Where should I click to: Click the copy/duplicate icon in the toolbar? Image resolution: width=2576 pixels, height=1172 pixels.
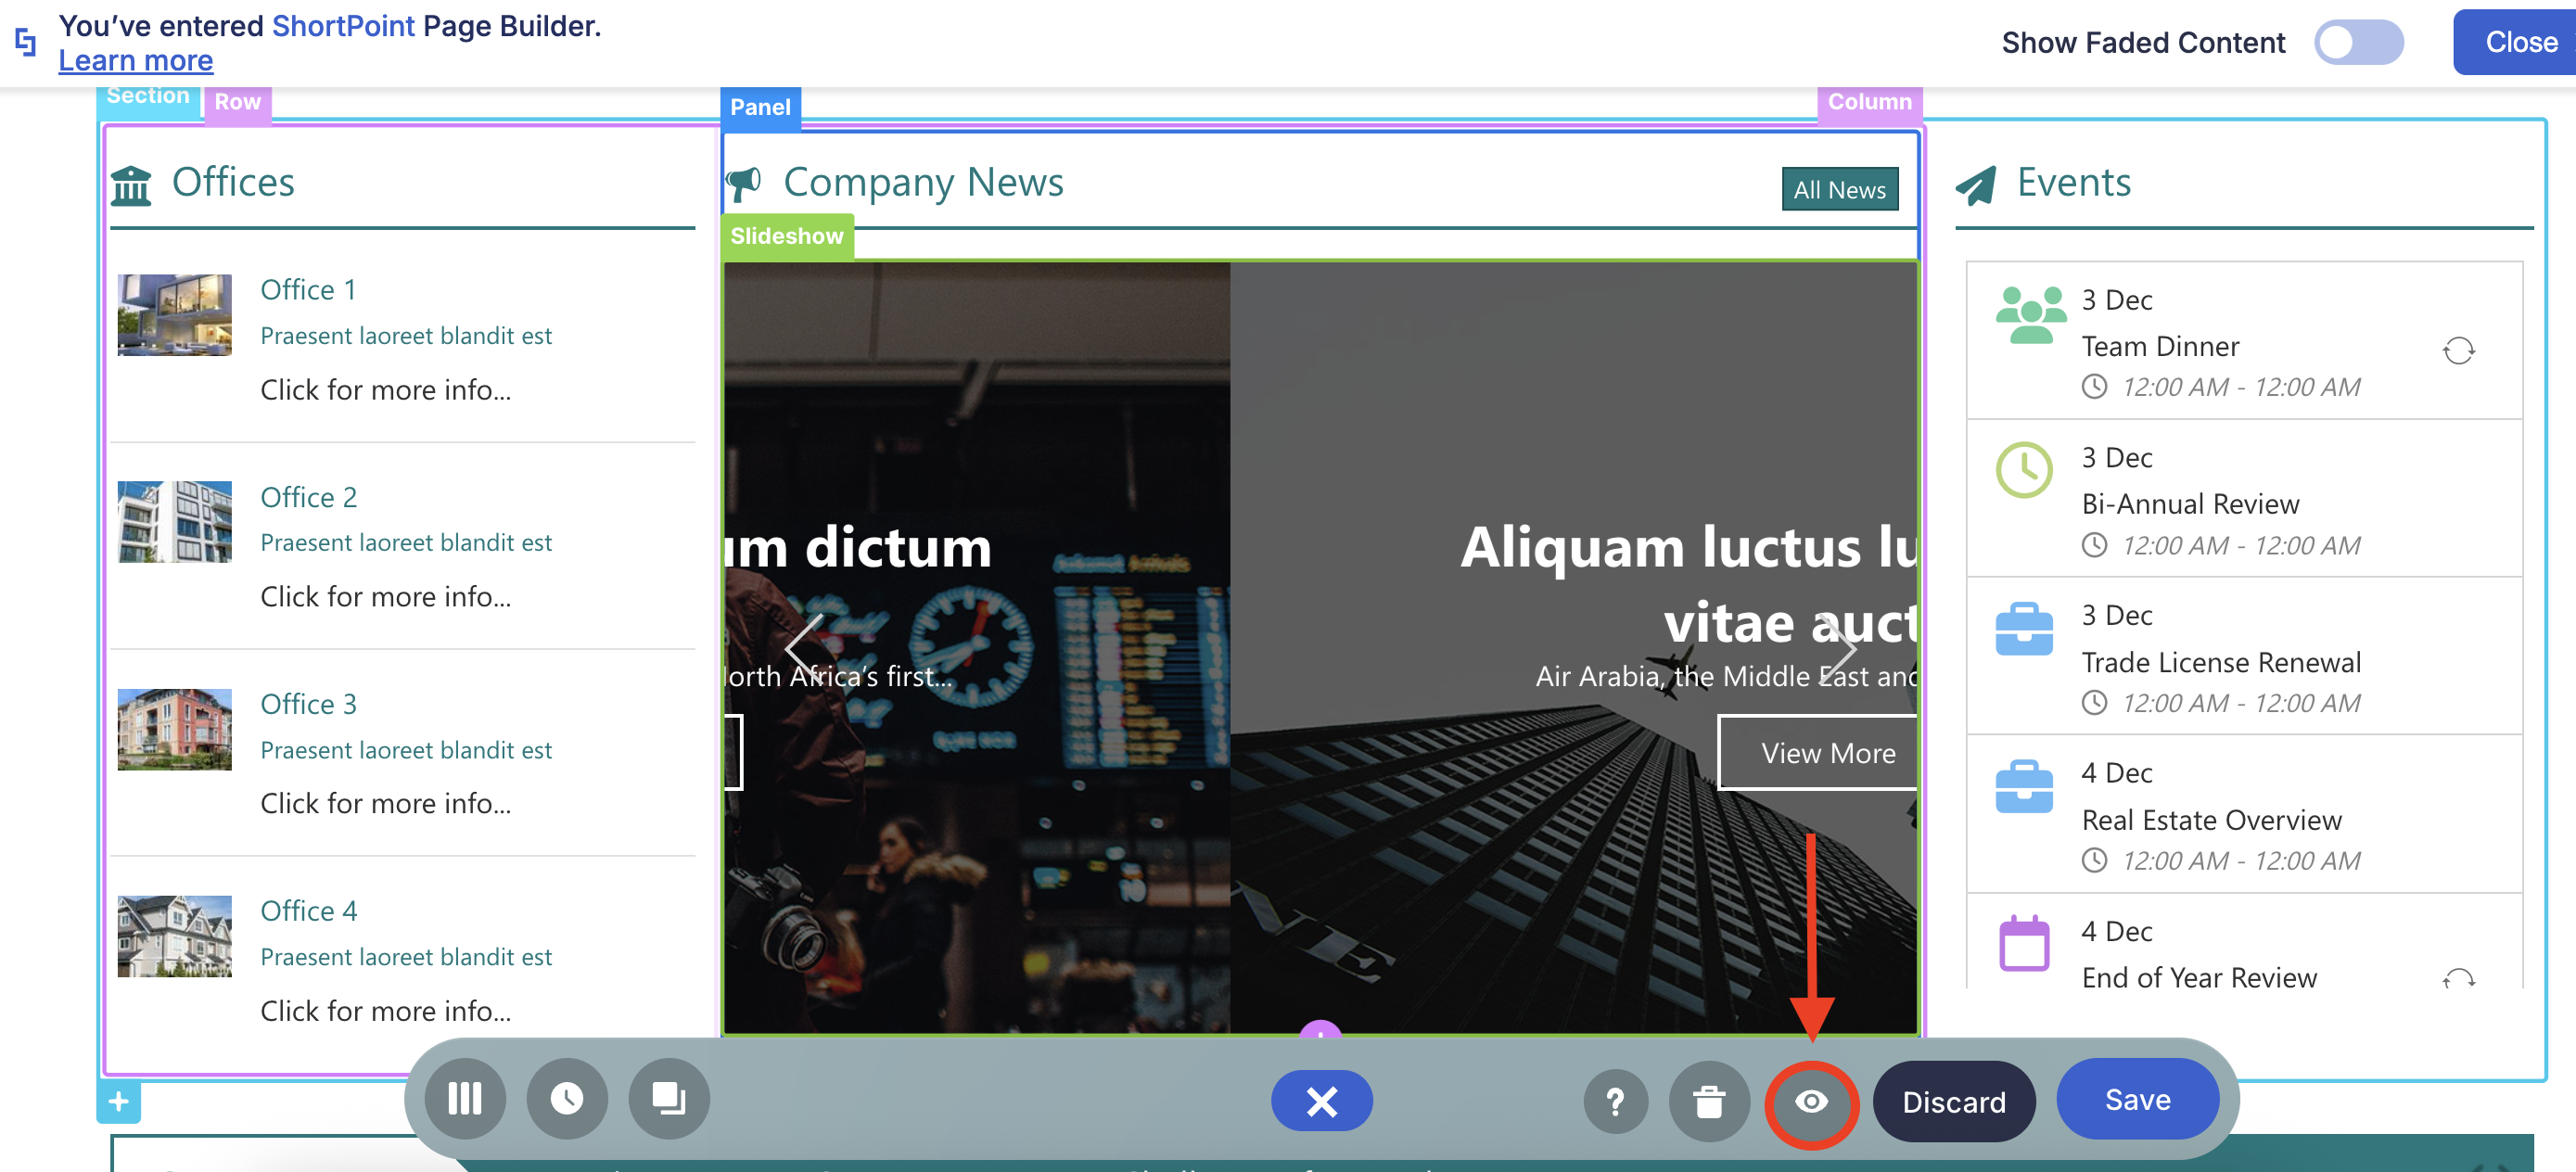(668, 1099)
